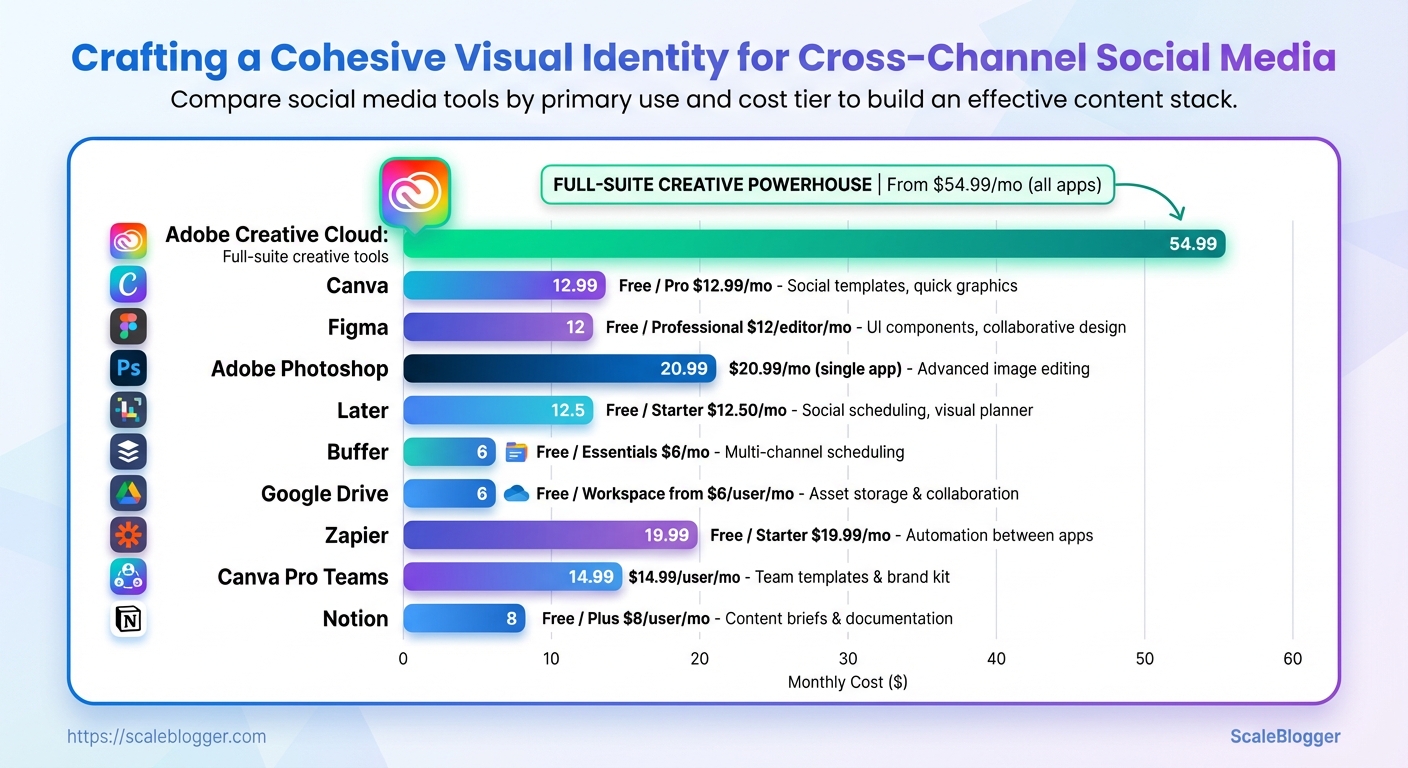Click the large Creative Cloud badge above the chart
This screenshot has height=768, width=1408.
[414, 191]
